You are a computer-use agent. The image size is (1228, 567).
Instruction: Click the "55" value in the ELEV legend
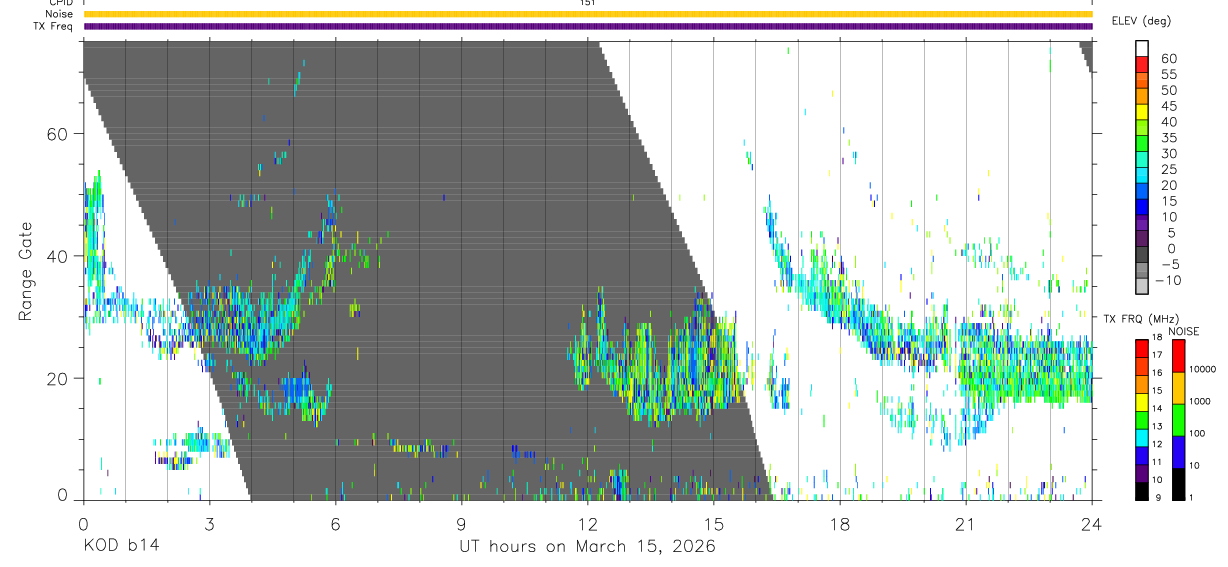point(1169,74)
